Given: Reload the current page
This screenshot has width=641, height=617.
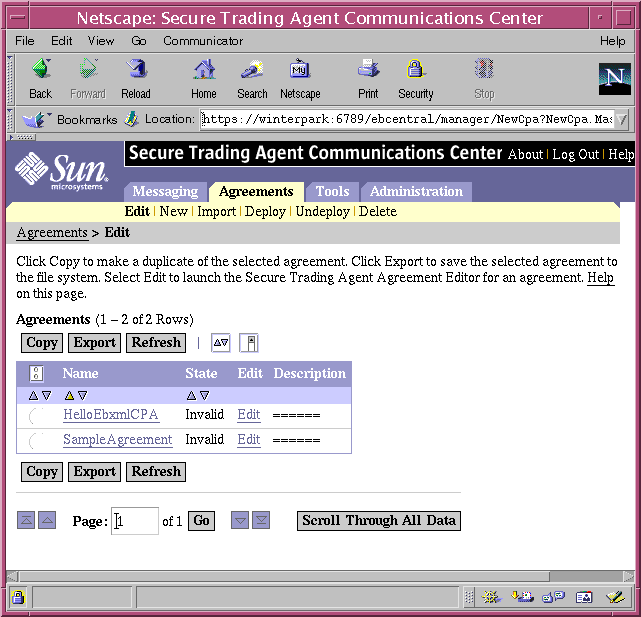Looking at the screenshot, I should pos(136,69).
